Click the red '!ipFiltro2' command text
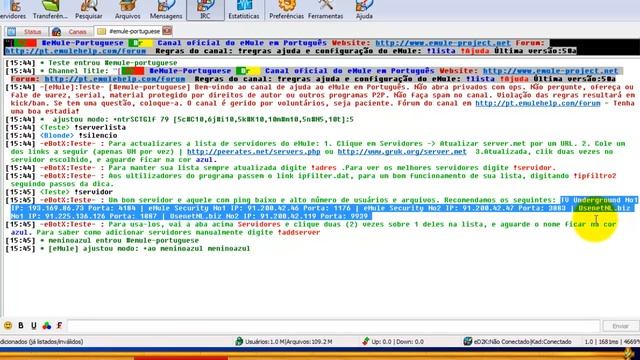The image size is (640, 360). click(x=595, y=176)
